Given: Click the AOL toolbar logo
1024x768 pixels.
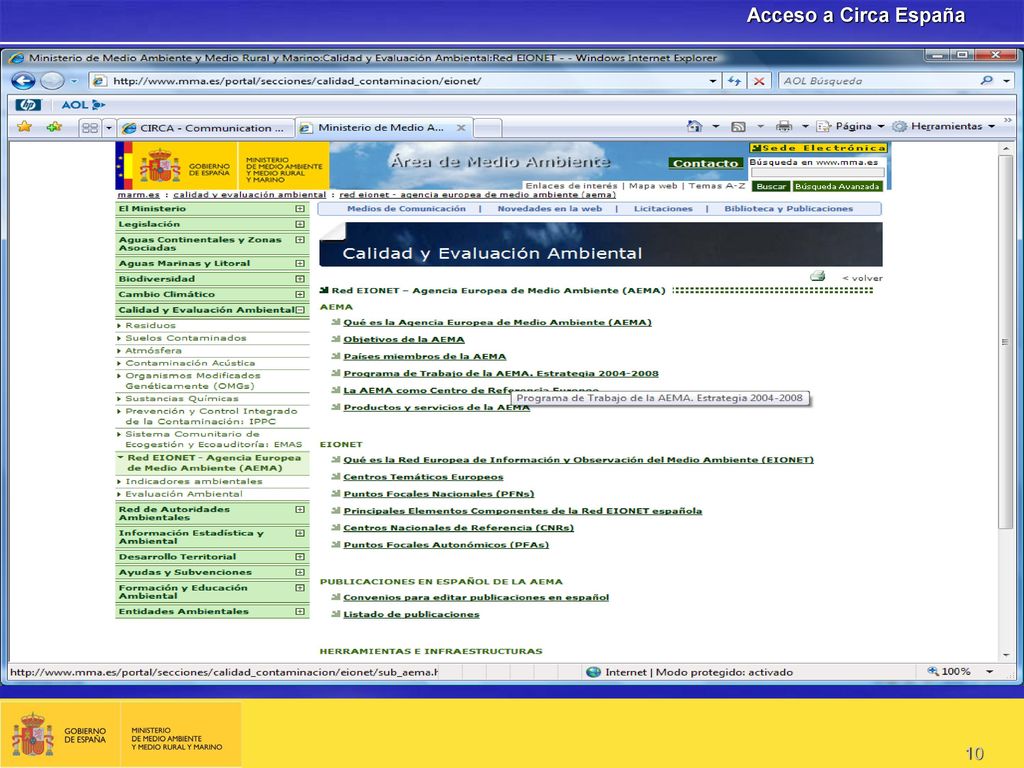Looking at the screenshot, I should (83, 104).
